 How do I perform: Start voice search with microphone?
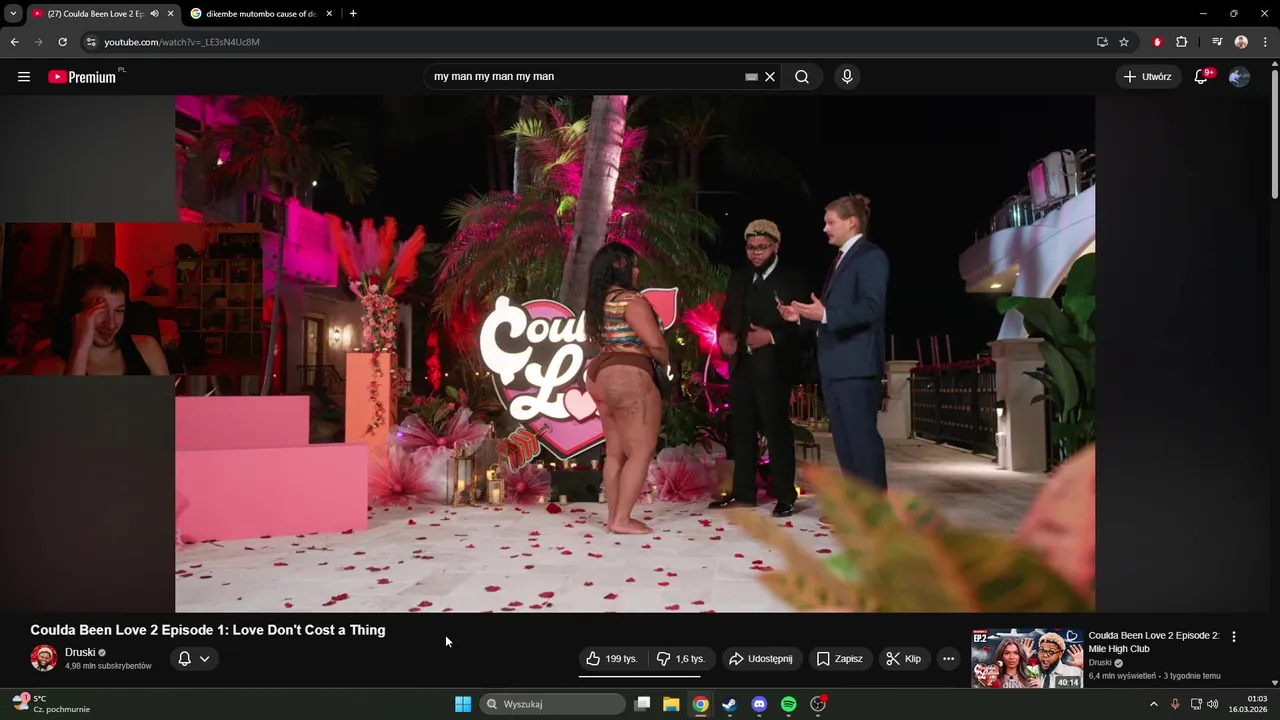(x=847, y=77)
